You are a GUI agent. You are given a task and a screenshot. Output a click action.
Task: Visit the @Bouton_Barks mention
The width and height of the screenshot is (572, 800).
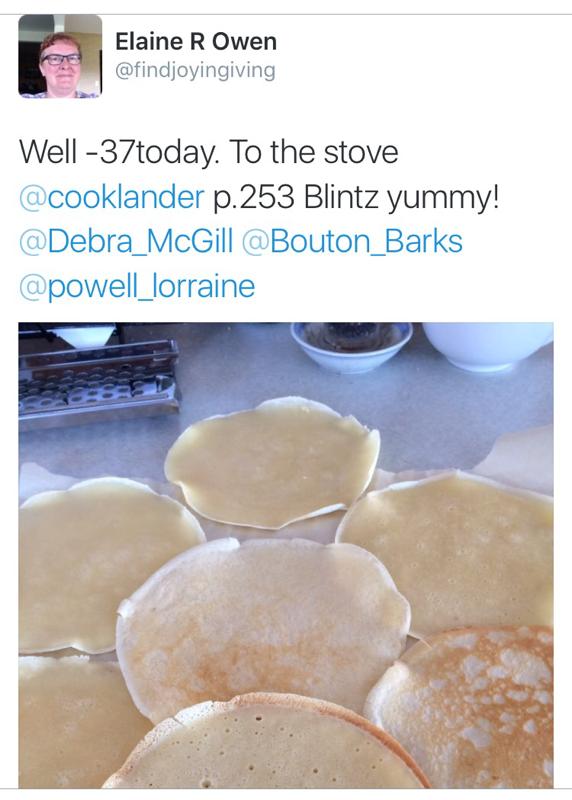pyautogui.click(x=352, y=241)
